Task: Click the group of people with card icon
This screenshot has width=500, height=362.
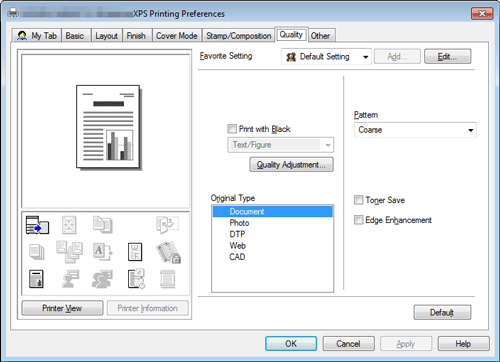Action: click(x=102, y=279)
